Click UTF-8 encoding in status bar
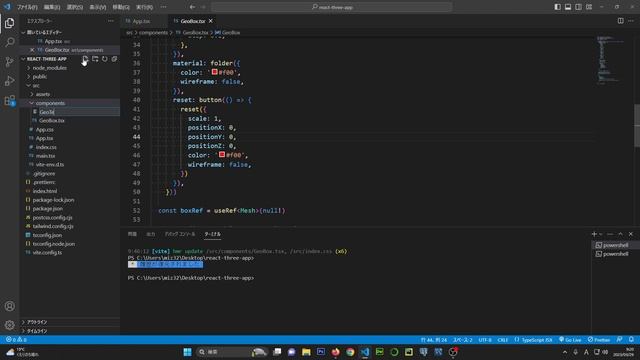Image resolution: width=640 pixels, height=360 pixels. [x=485, y=340]
